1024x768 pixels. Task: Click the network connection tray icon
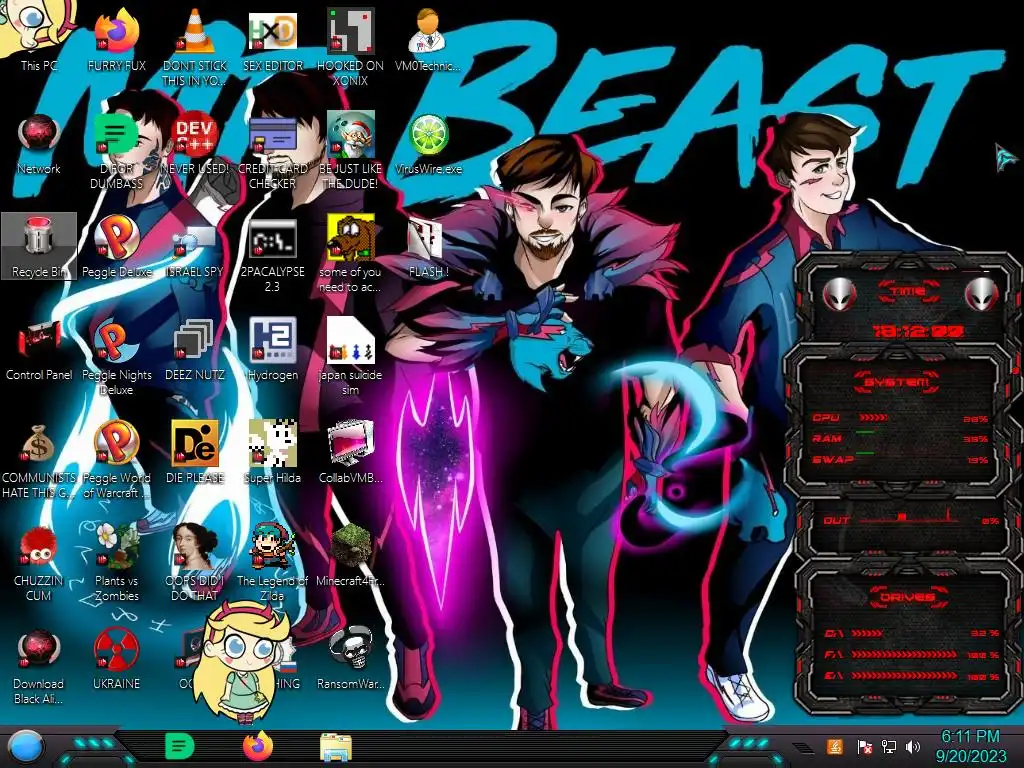tap(889, 746)
